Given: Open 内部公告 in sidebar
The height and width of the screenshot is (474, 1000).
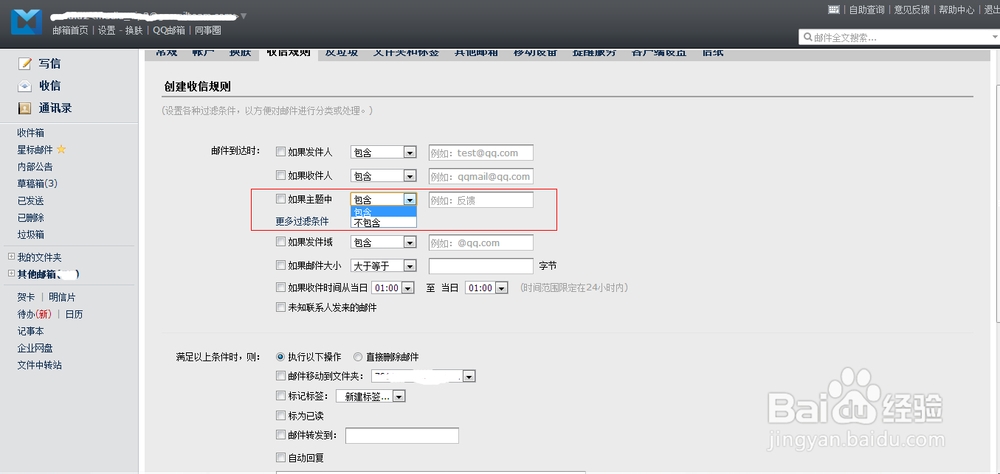Looking at the screenshot, I should 35,167.
